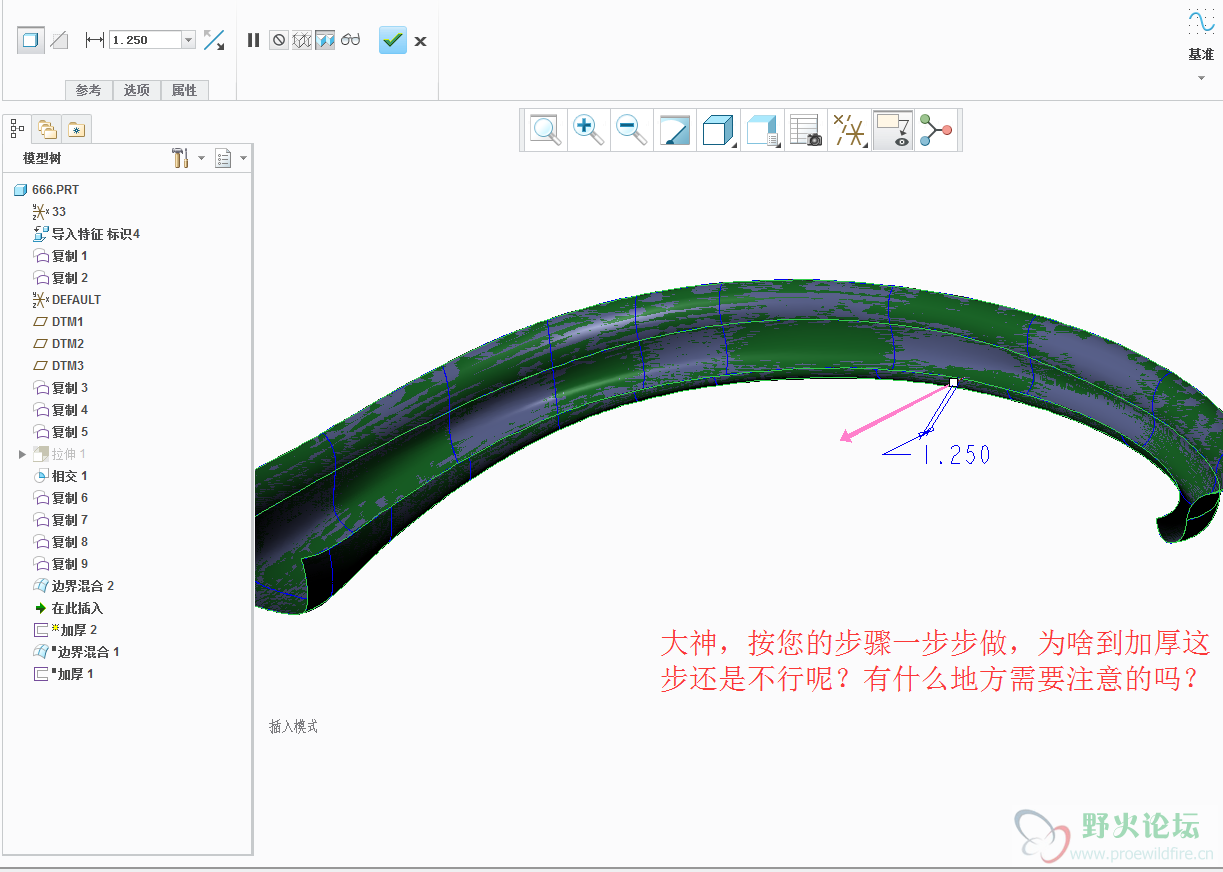Select the remove-material thicken option
The width and height of the screenshot is (1223, 872).
tap(60, 40)
